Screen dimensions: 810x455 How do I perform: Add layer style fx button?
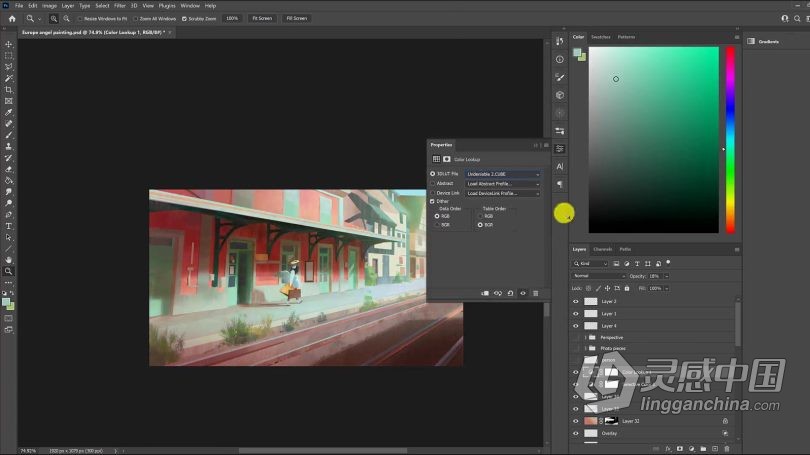click(668, 449)
